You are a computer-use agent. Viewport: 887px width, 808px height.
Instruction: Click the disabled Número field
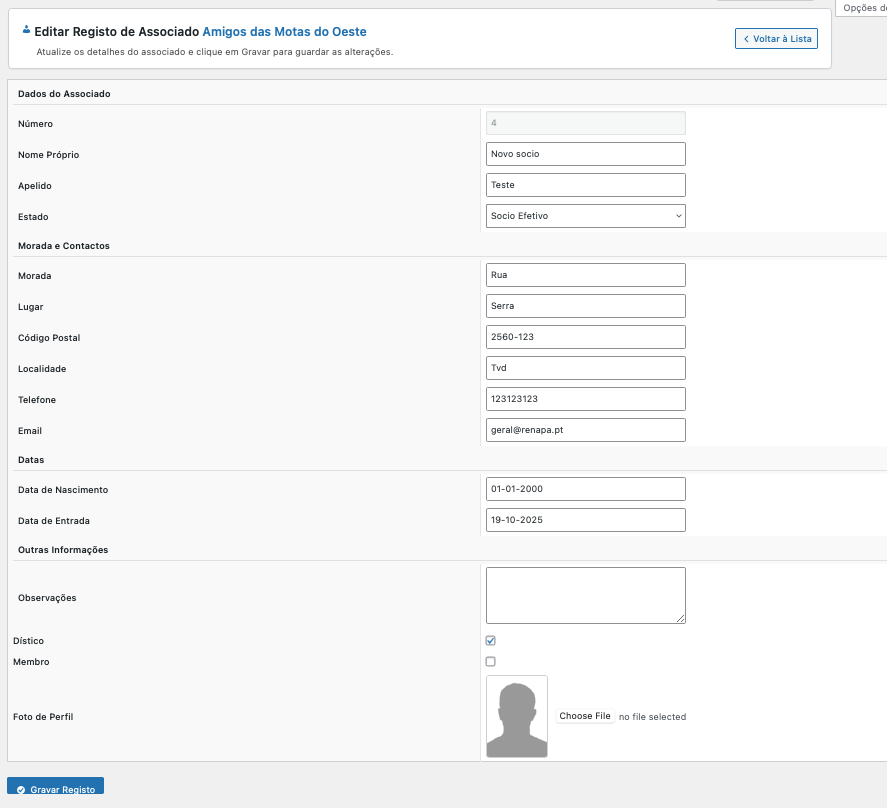tap(585, 123)
